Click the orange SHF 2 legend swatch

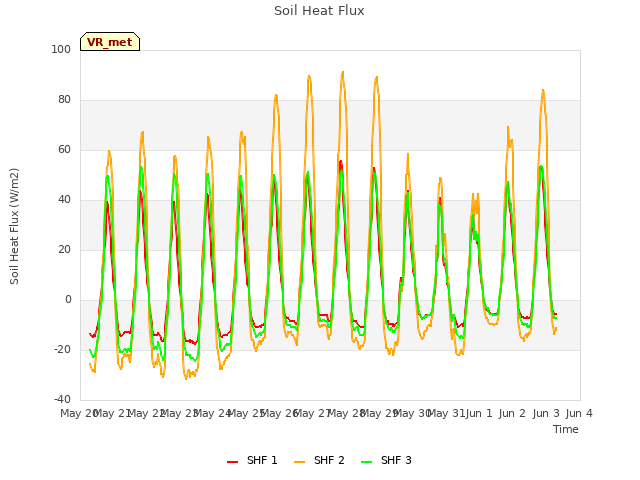[x=299, y=461]
